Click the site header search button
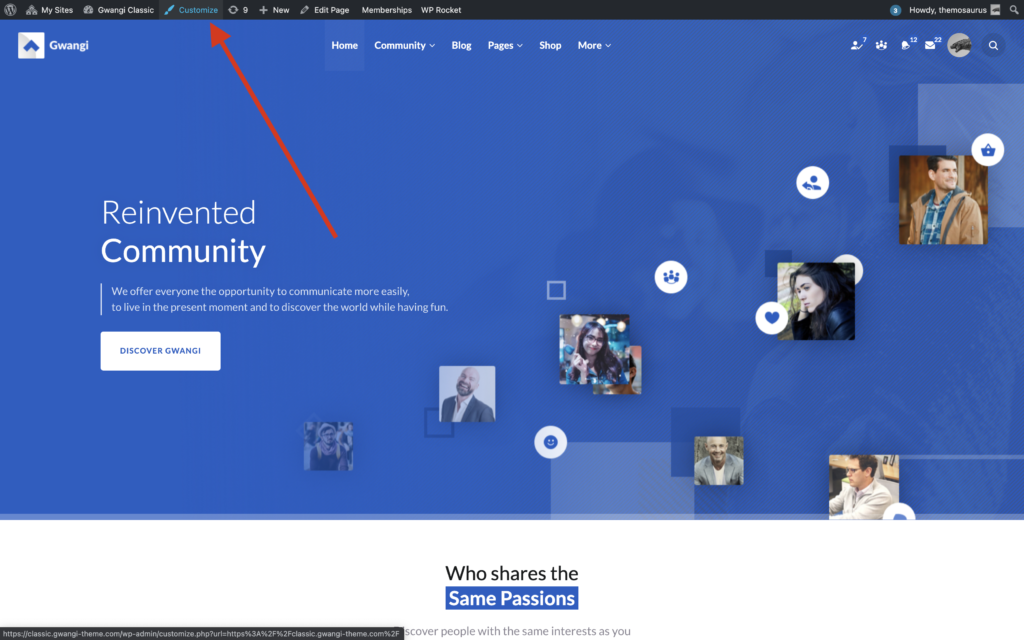Image resolution: width=1024 pixels, height=640 pixels. (x=993, y=45)
